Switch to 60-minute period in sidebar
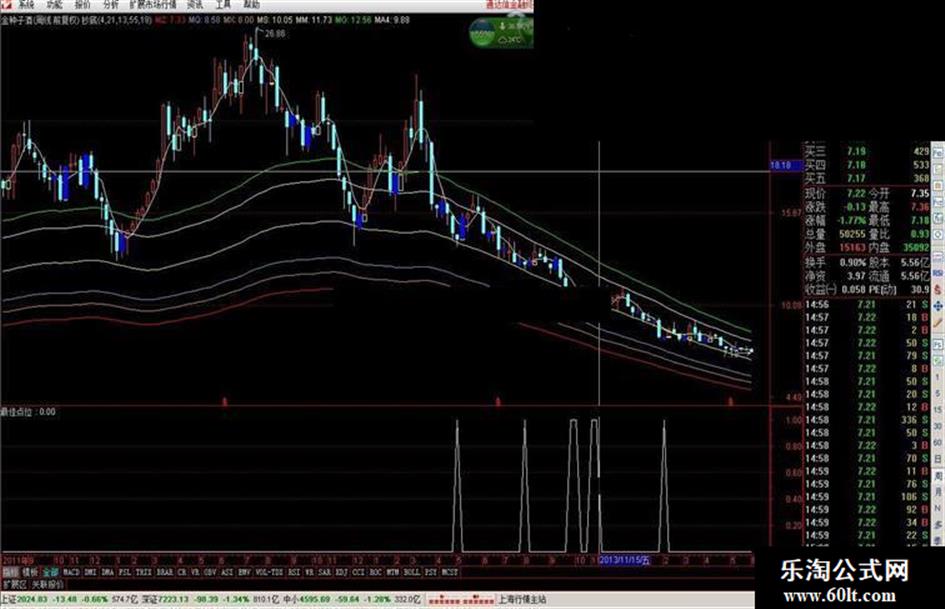Viewport: 945px width, 609px height. pyautogui.click(x=938, y=442)
